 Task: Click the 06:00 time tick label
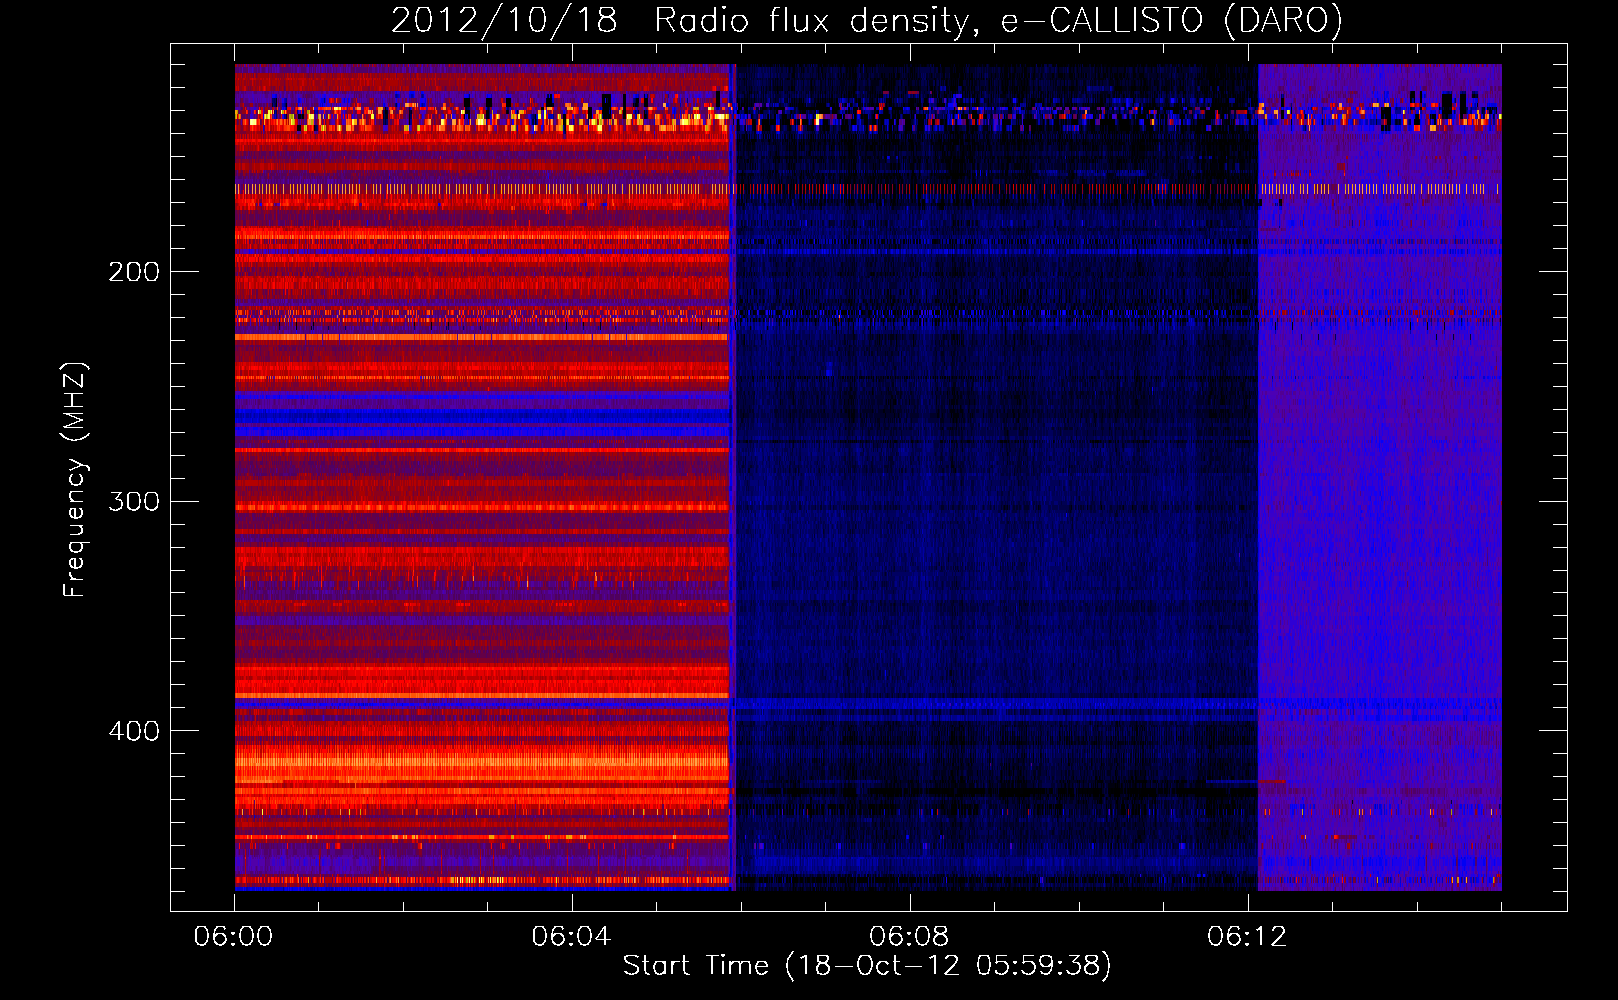(x=234, y=937)
